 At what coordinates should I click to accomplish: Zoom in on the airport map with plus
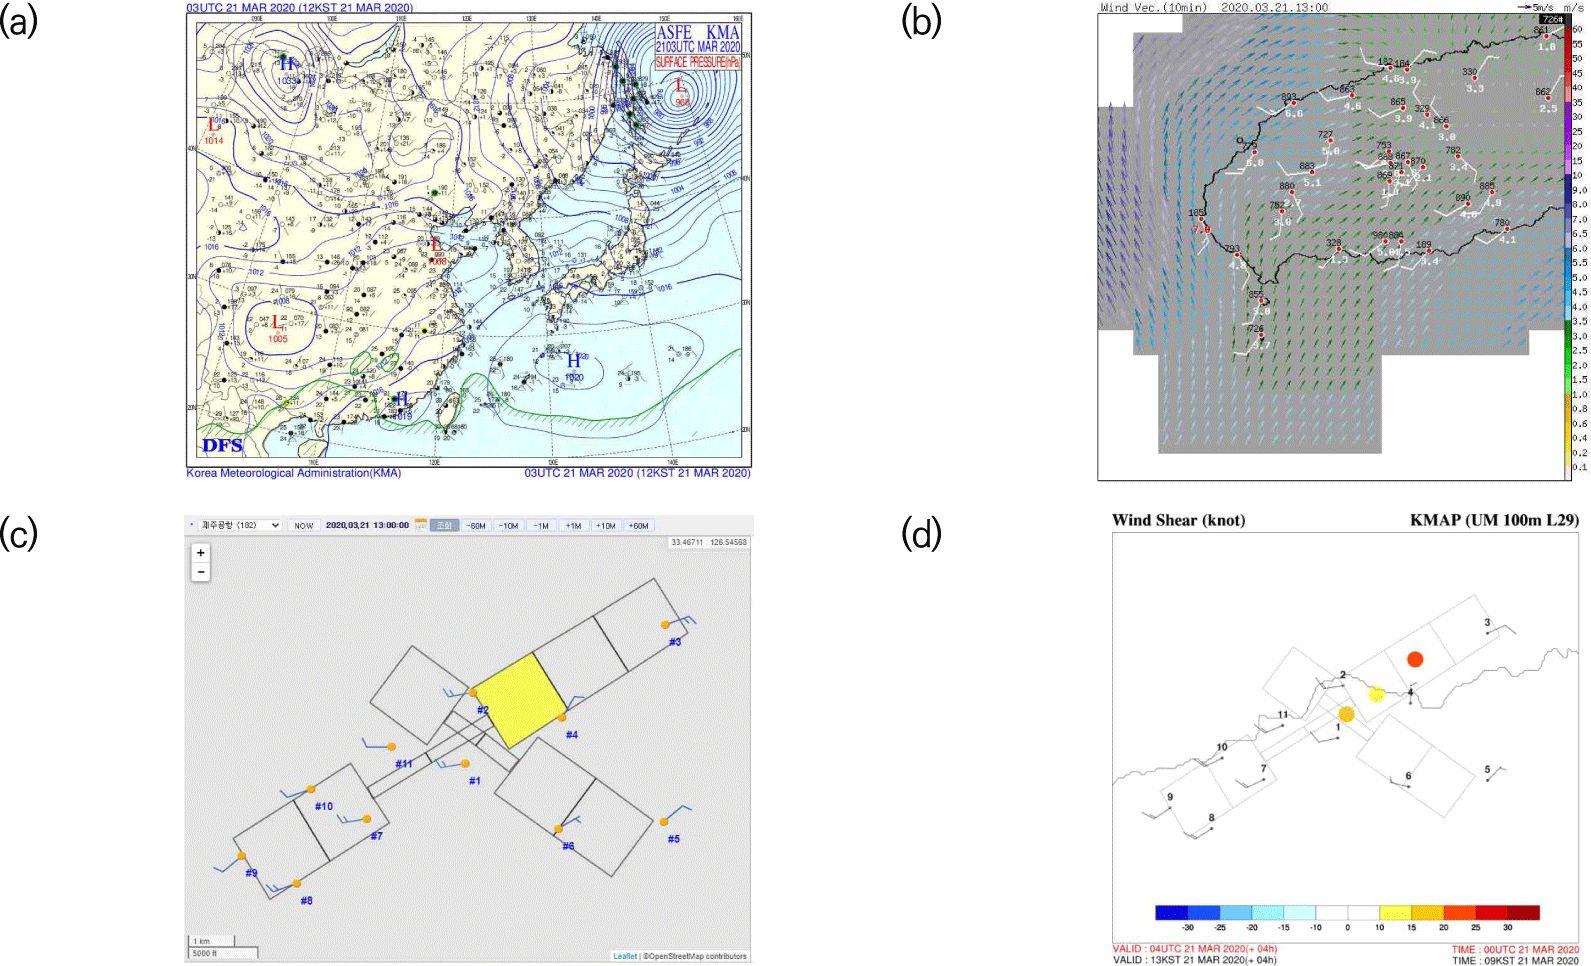[201, 553]
